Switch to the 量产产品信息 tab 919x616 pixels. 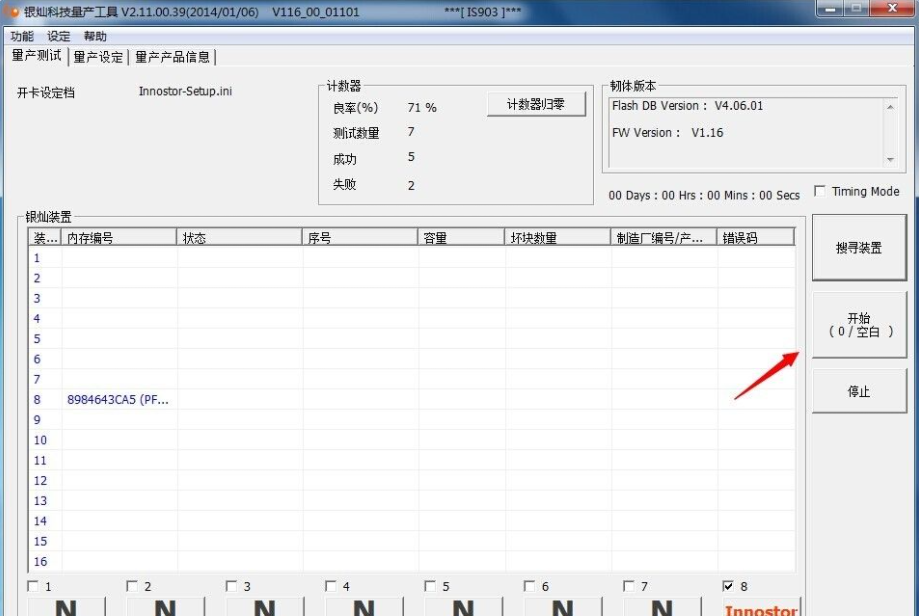[172, 57]
